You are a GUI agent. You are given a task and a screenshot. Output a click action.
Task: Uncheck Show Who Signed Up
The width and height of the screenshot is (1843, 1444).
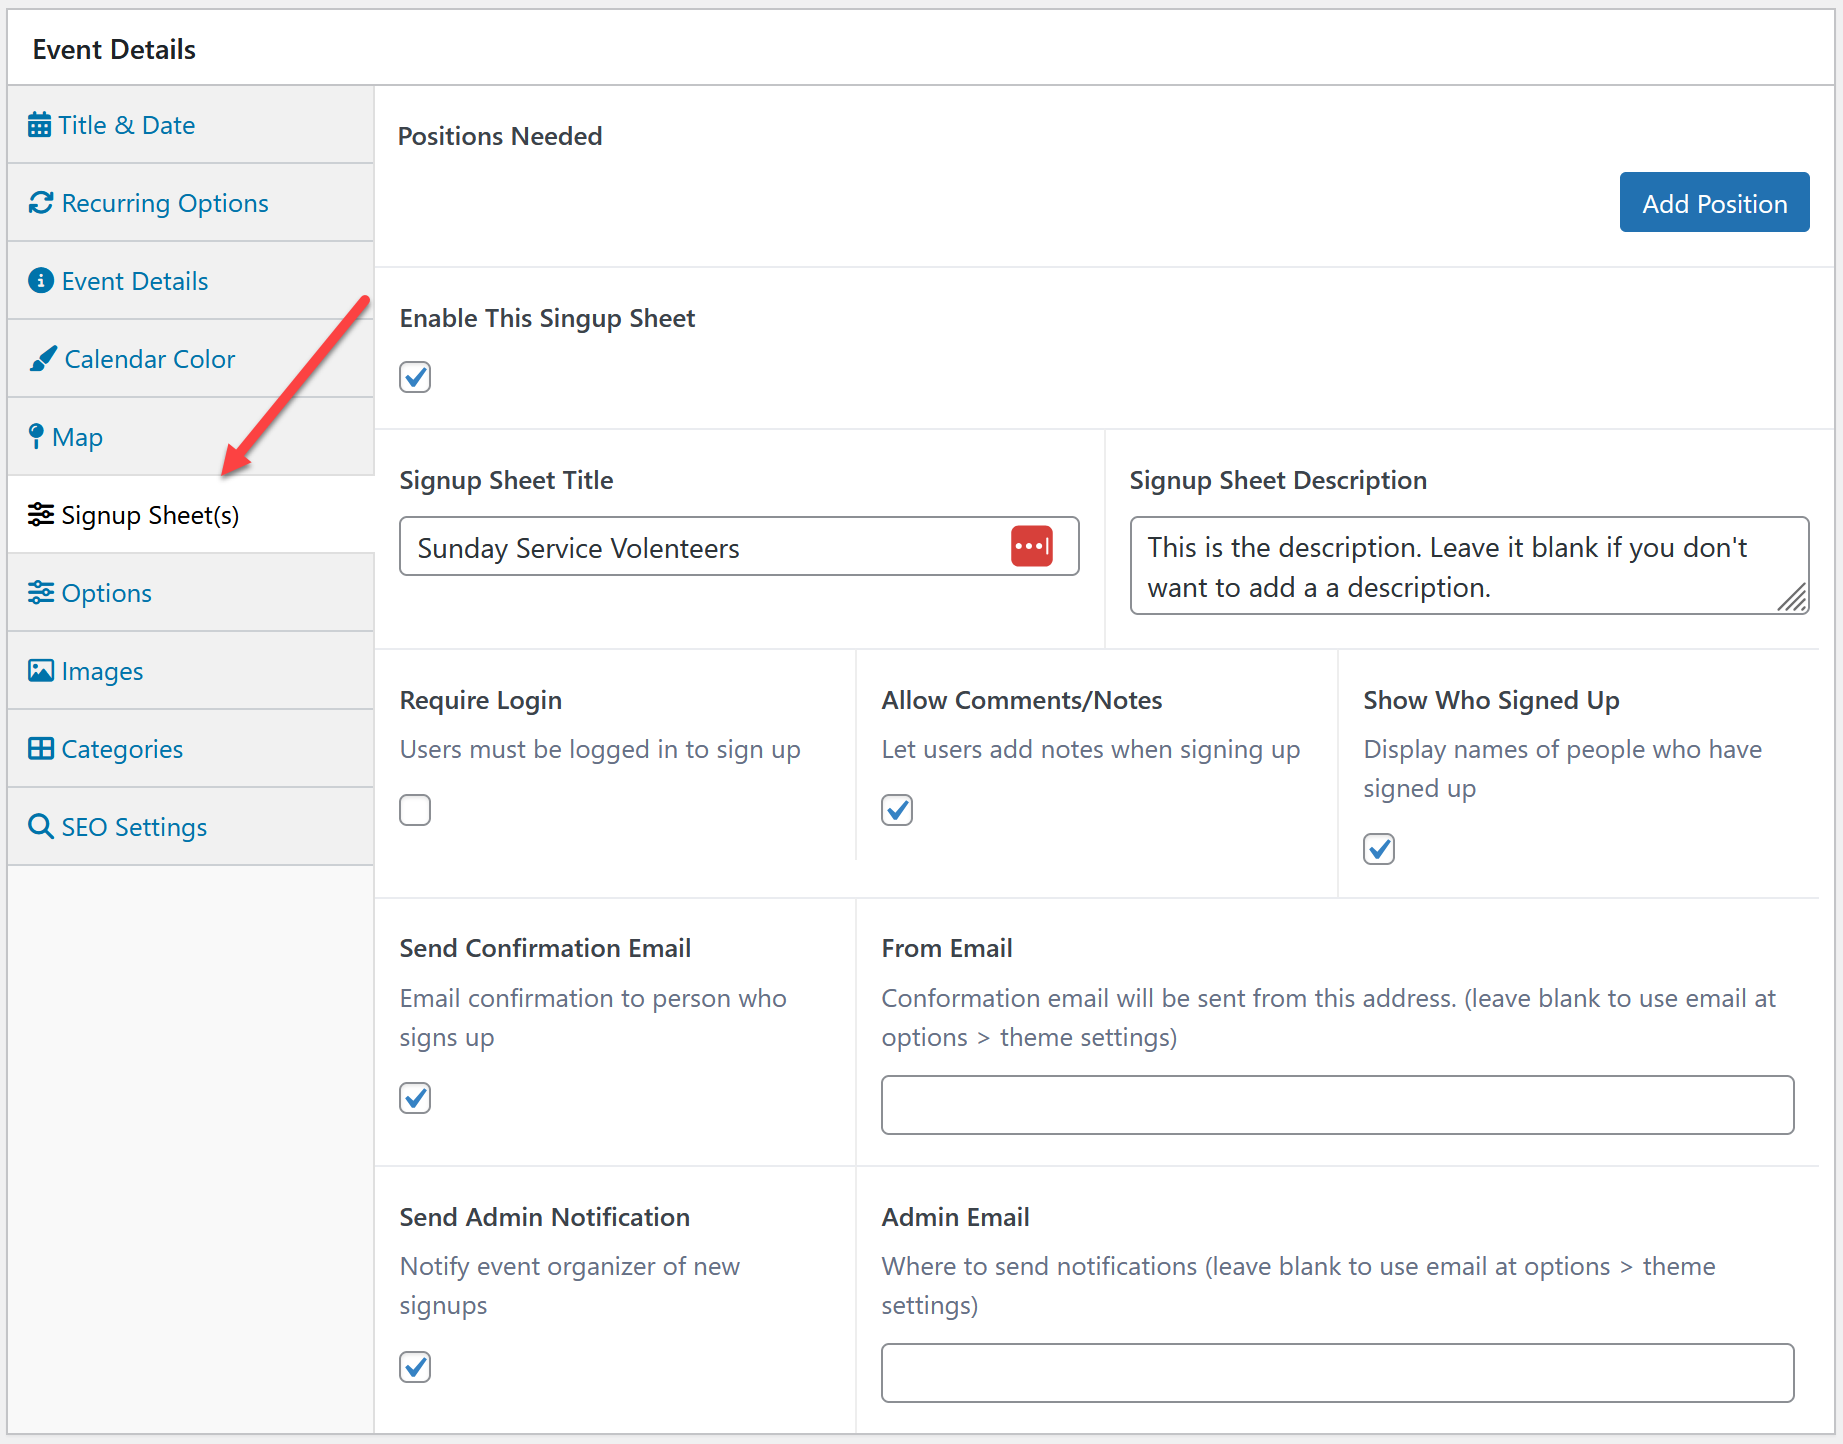coord(1379,849)
